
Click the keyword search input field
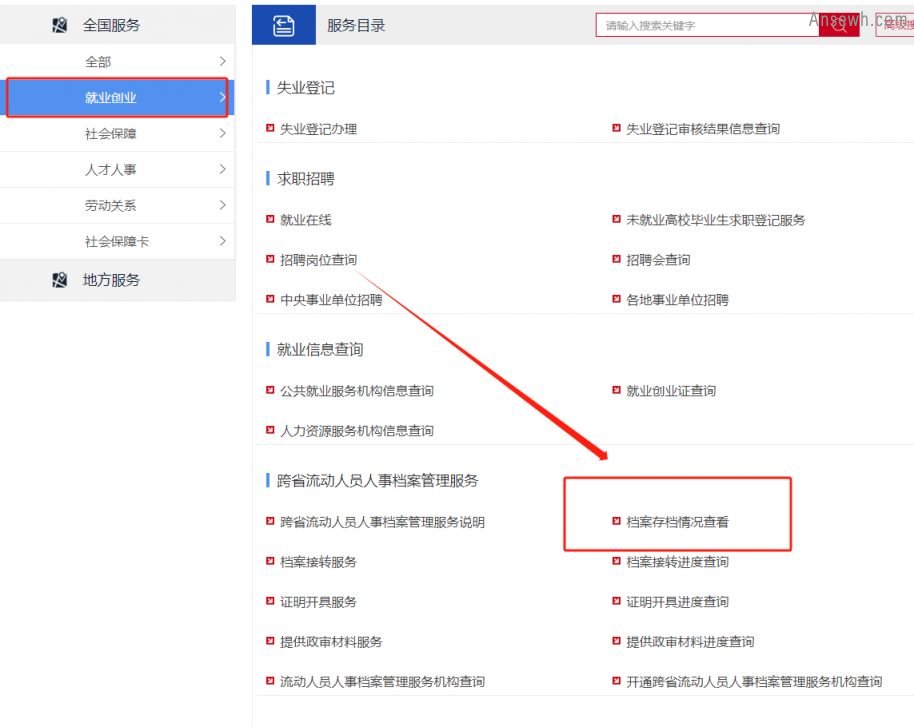point(706,26)
